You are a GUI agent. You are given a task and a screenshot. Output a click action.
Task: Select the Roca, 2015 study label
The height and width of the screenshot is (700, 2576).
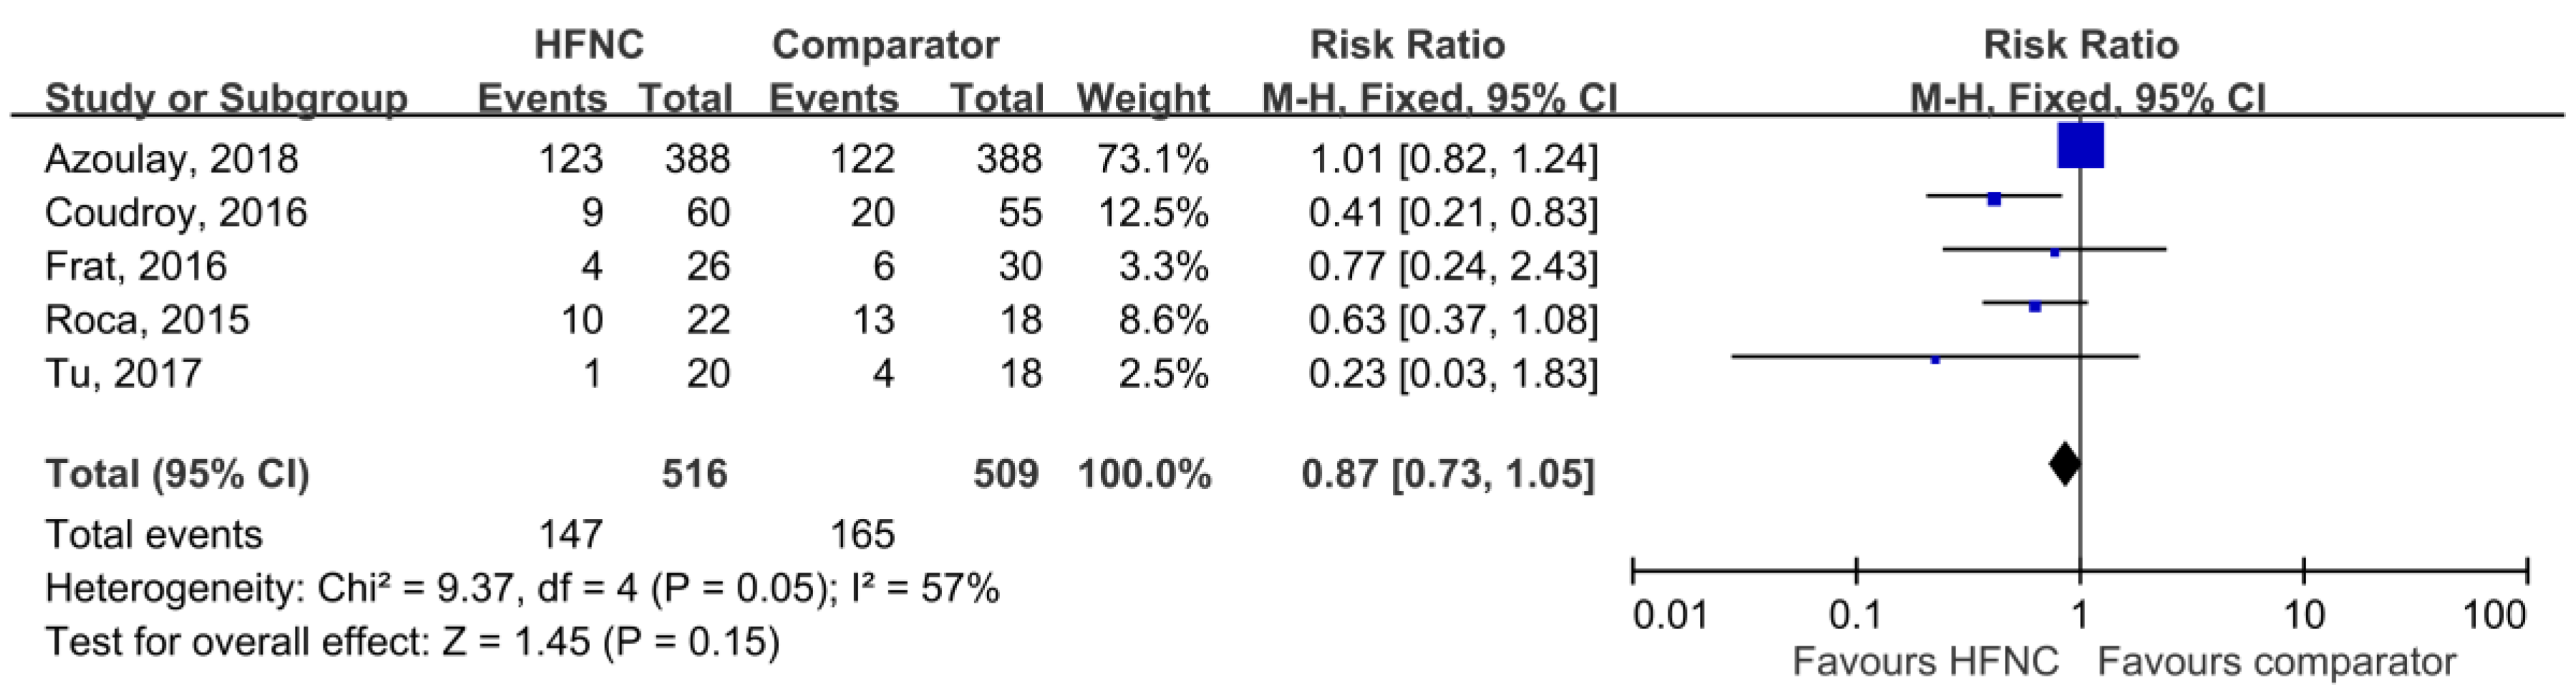coord(147,320)
